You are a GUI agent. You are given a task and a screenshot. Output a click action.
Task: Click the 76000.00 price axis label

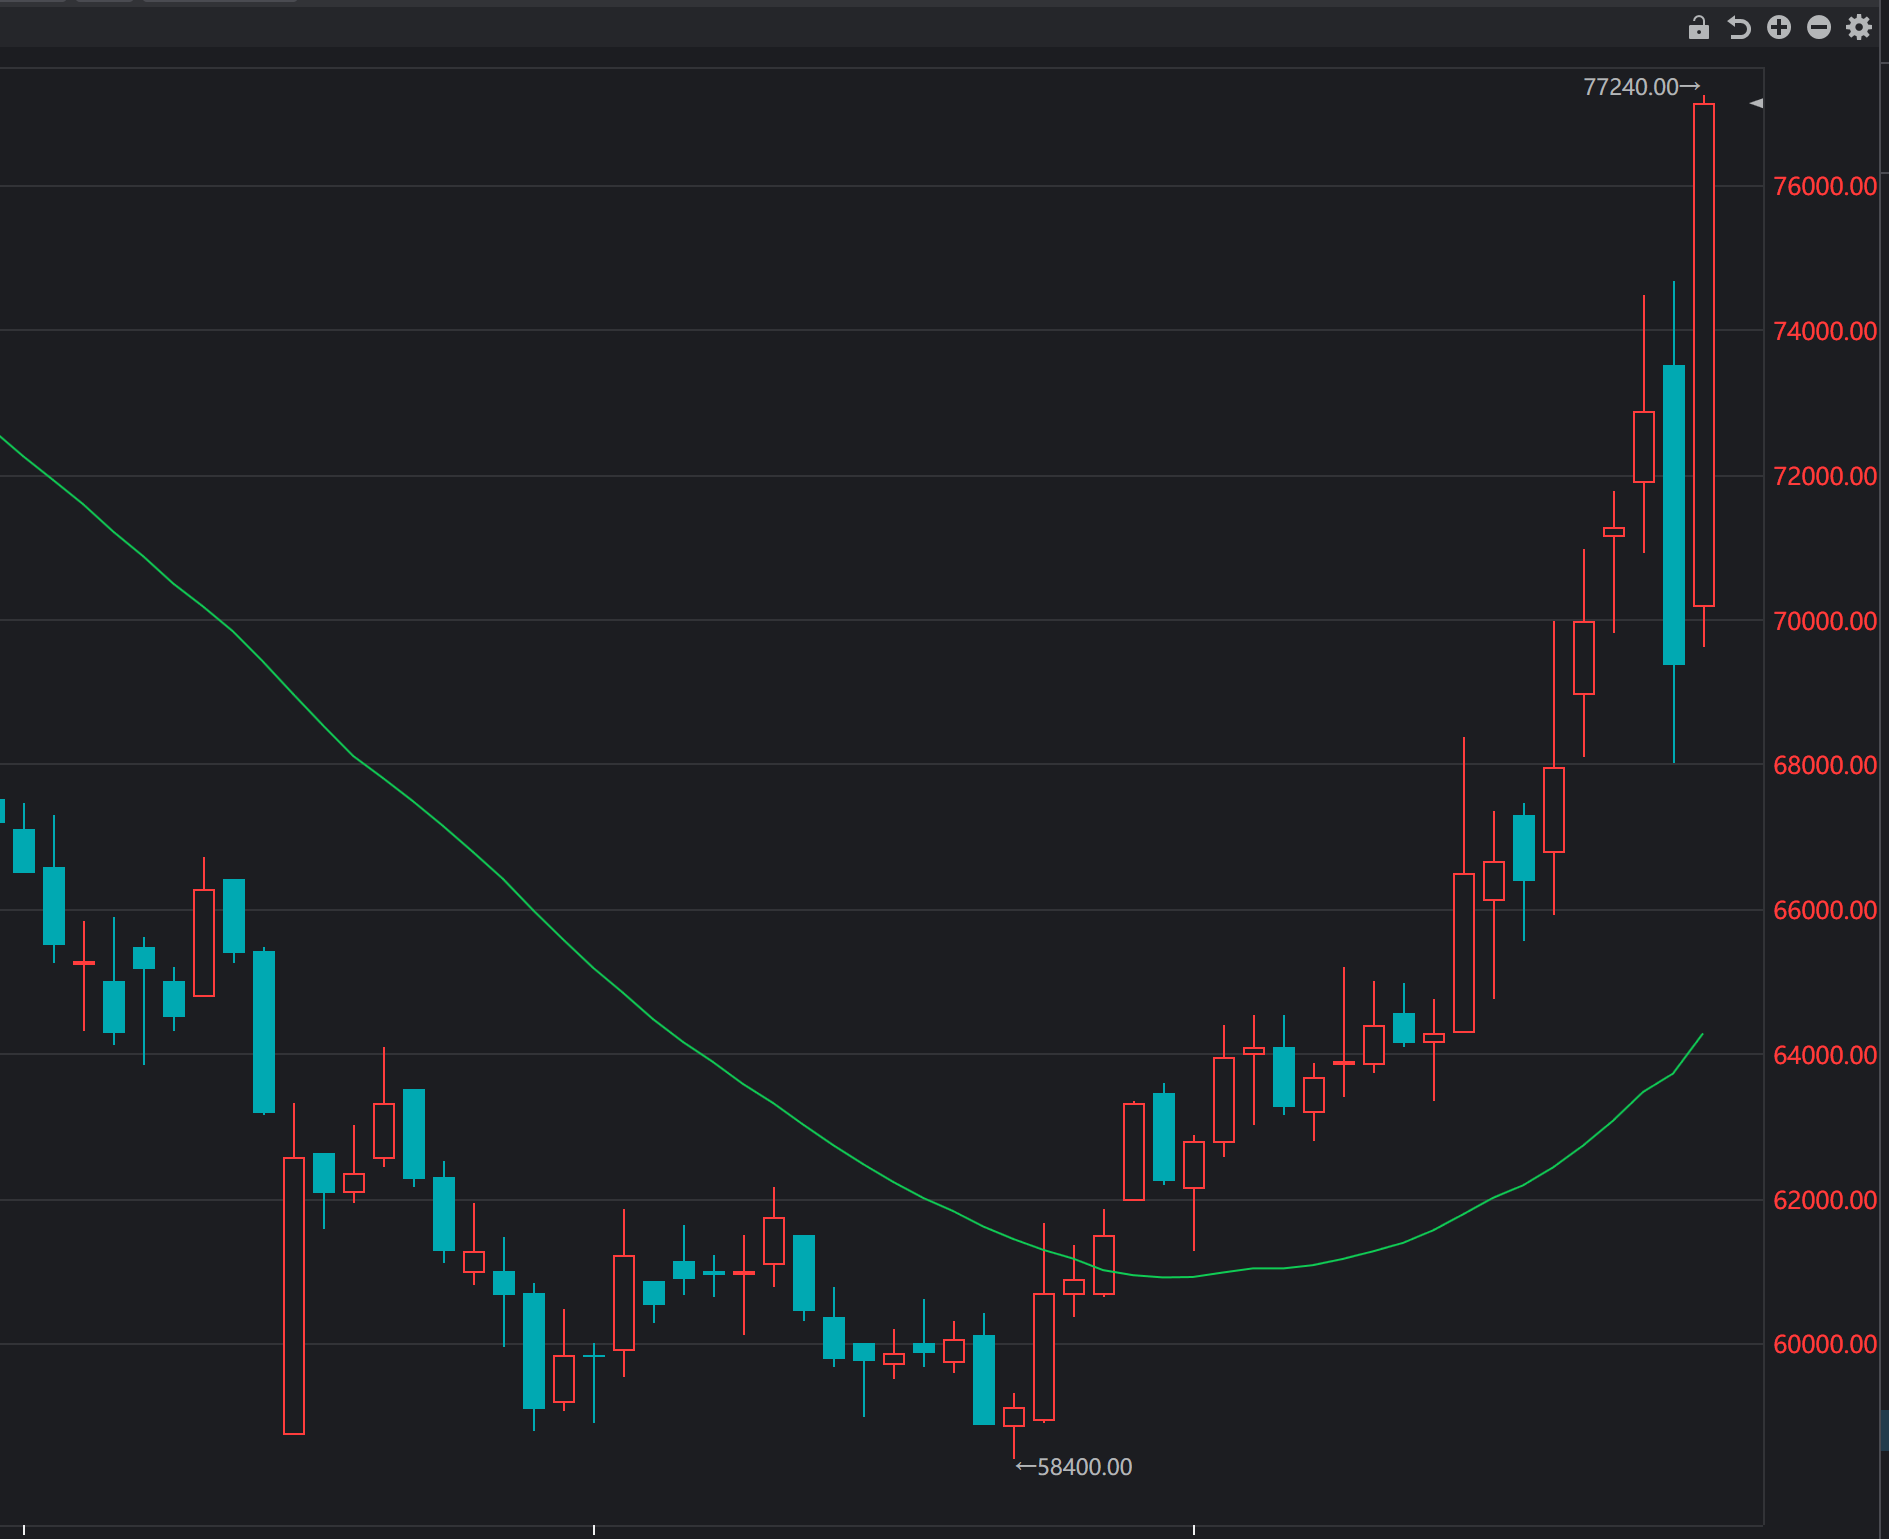tap(1825, 186)
